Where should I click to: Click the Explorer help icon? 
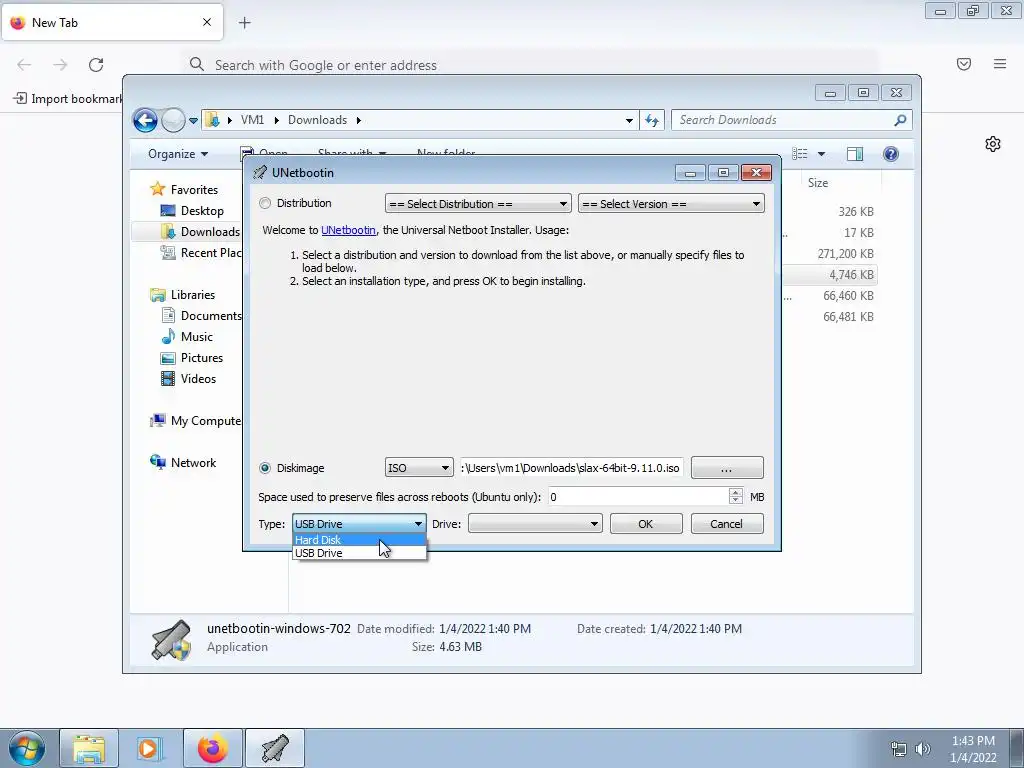(891, 154)
